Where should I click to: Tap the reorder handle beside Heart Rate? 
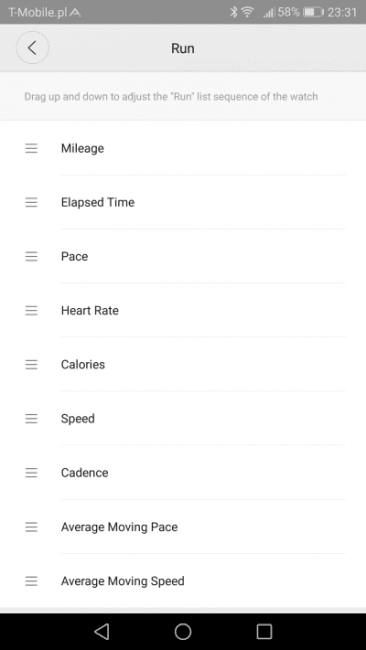(x=32, y=310)
